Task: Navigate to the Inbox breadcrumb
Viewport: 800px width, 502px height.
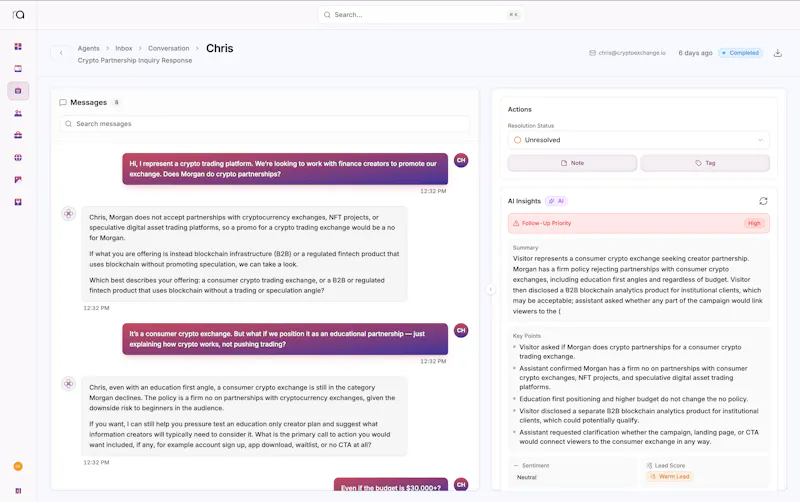Action: (123, 48)
